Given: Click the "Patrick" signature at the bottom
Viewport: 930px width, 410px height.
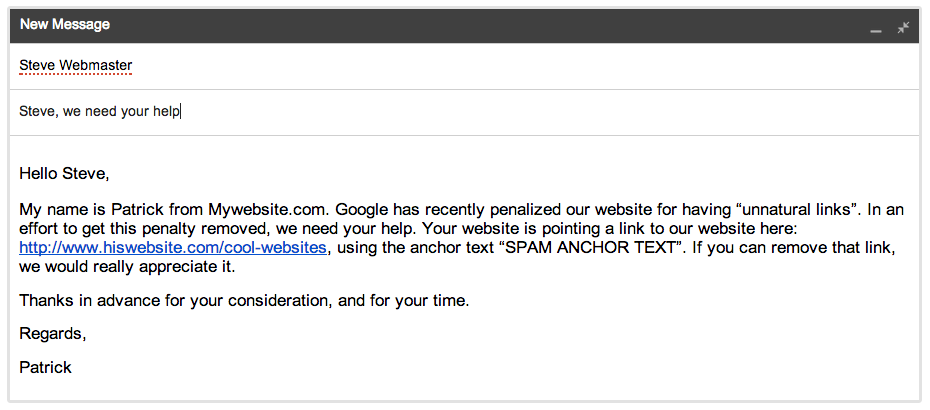Looking at the screenshot, I should [x=45, y=367].
